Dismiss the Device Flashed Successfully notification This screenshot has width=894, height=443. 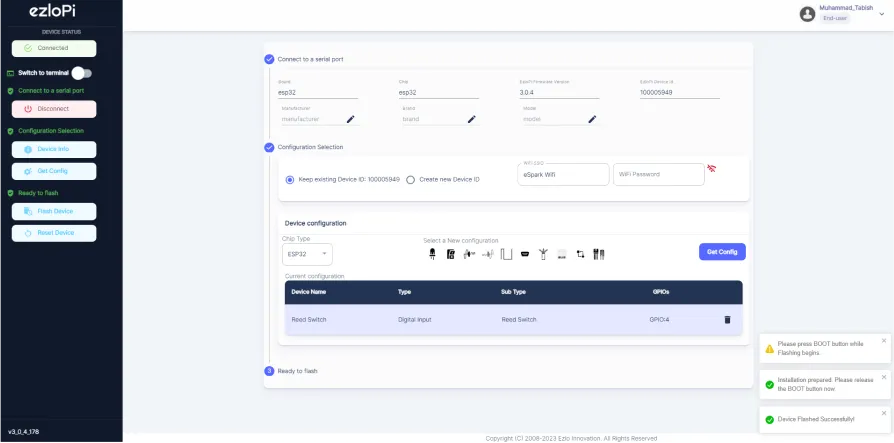coord(884,412)
